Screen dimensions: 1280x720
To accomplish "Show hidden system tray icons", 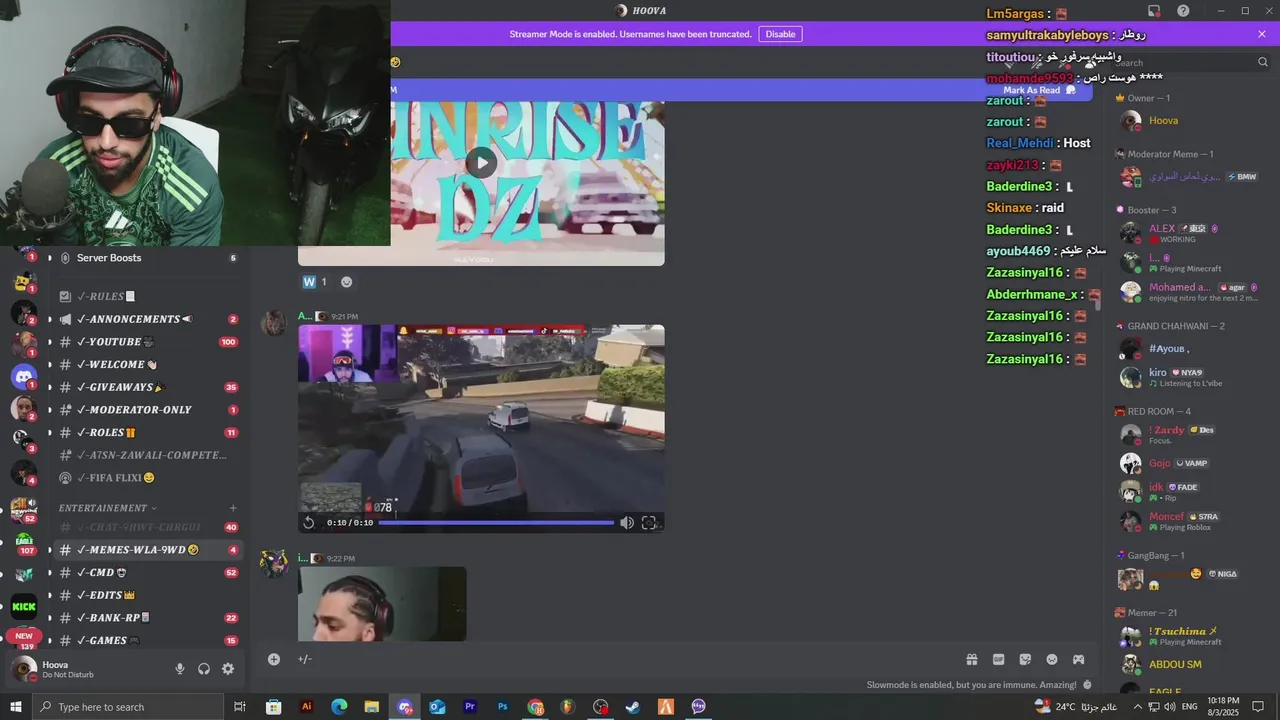I will (x=1138, y=707).
